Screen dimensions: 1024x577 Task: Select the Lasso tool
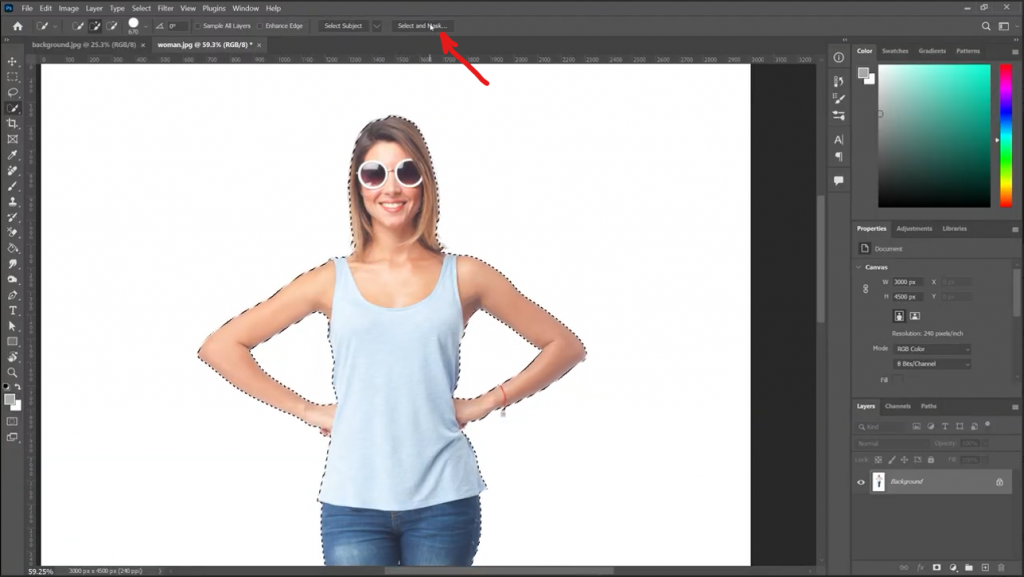point(12,93)
